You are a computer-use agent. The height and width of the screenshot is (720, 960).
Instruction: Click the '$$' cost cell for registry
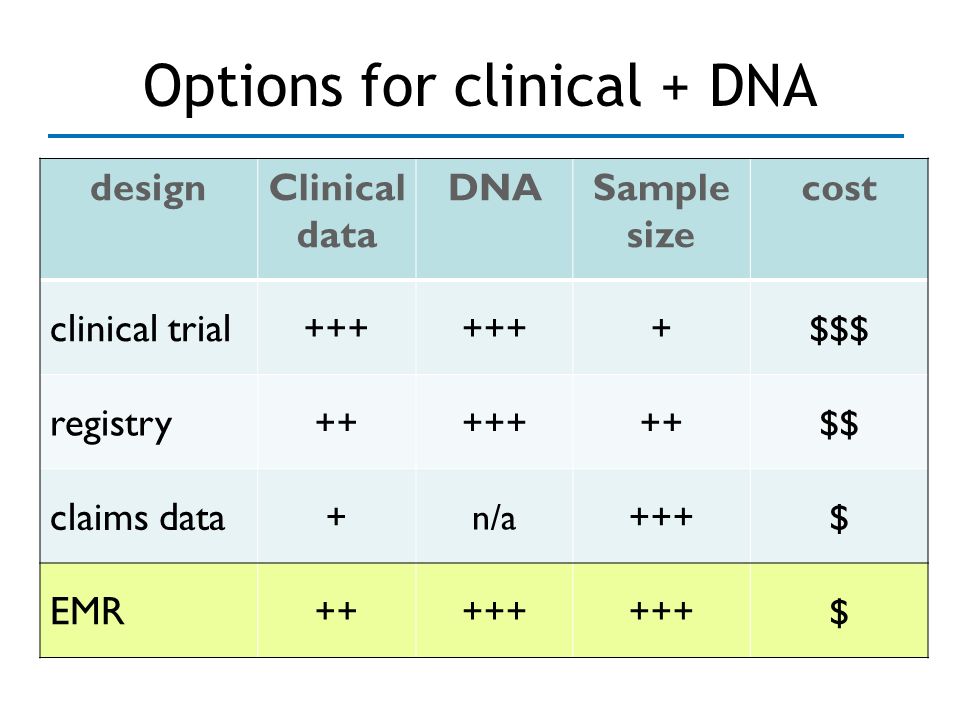pyautogui.click(x=839, y=424)
